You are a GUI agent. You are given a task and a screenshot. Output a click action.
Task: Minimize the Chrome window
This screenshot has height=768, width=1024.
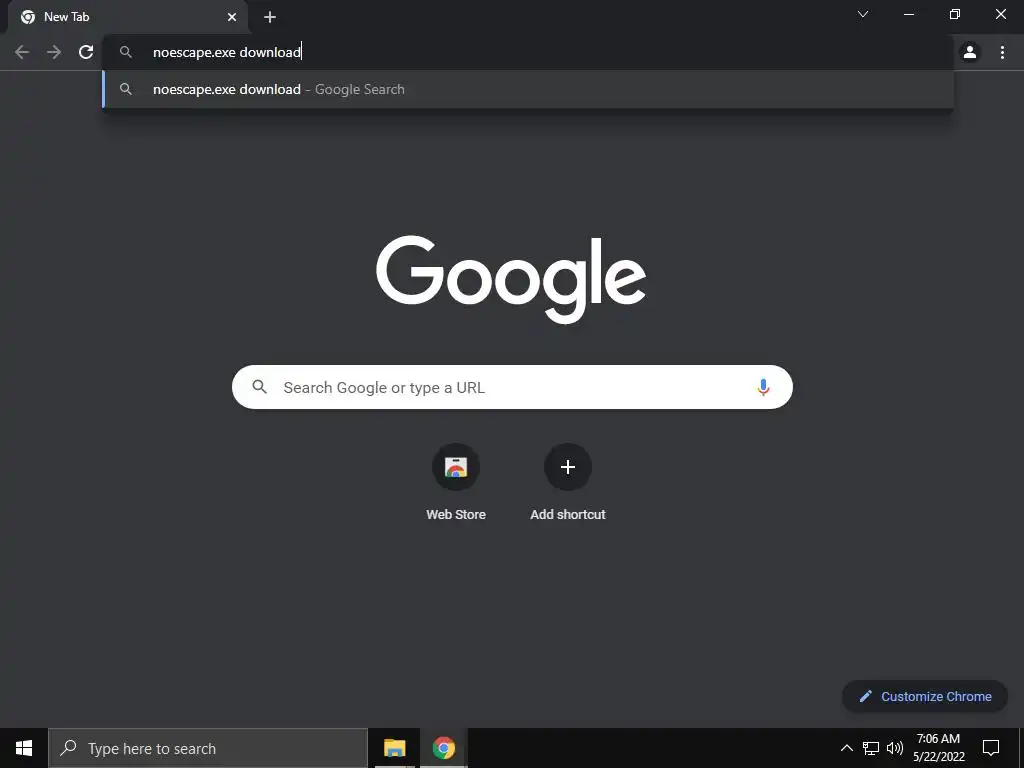click(x=908, y=14)
